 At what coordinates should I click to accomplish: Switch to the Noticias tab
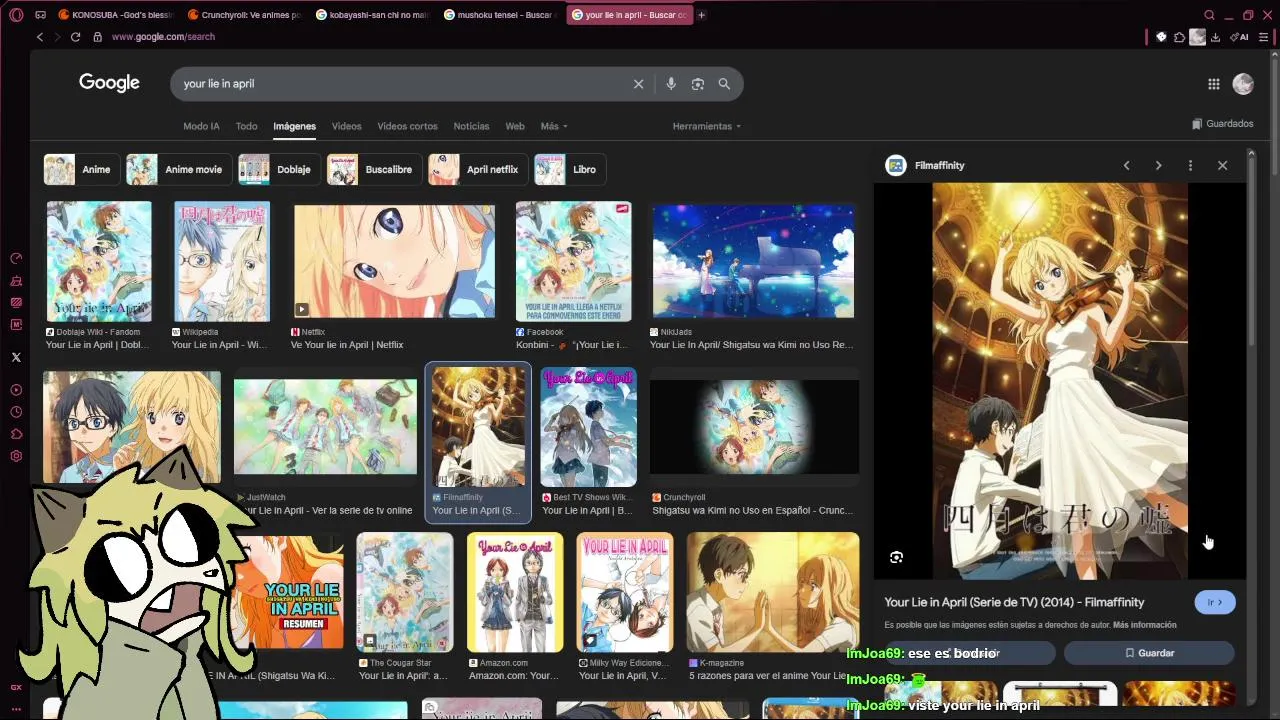point(471,126)
